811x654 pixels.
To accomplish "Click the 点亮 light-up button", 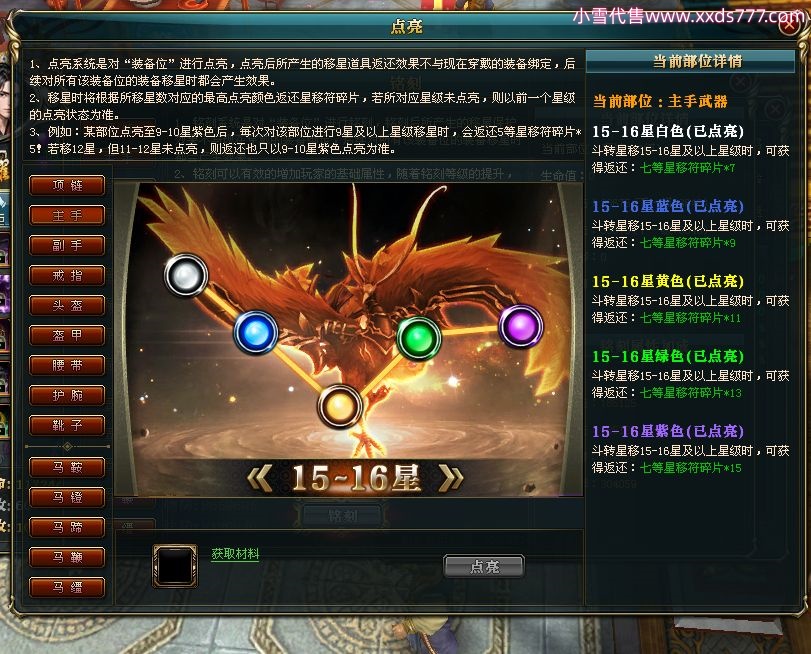I will [x=484, y=567].
